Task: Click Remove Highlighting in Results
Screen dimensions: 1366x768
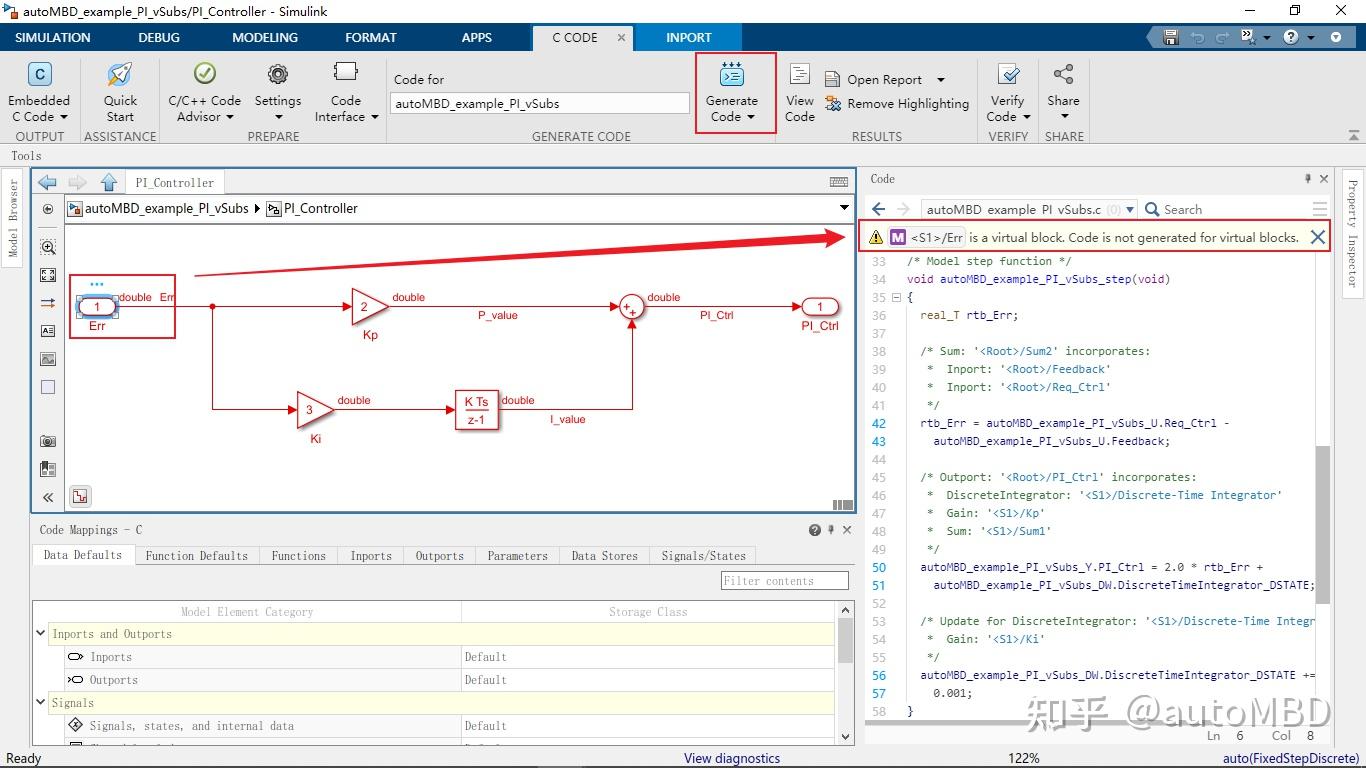Action: coord(898,104)
